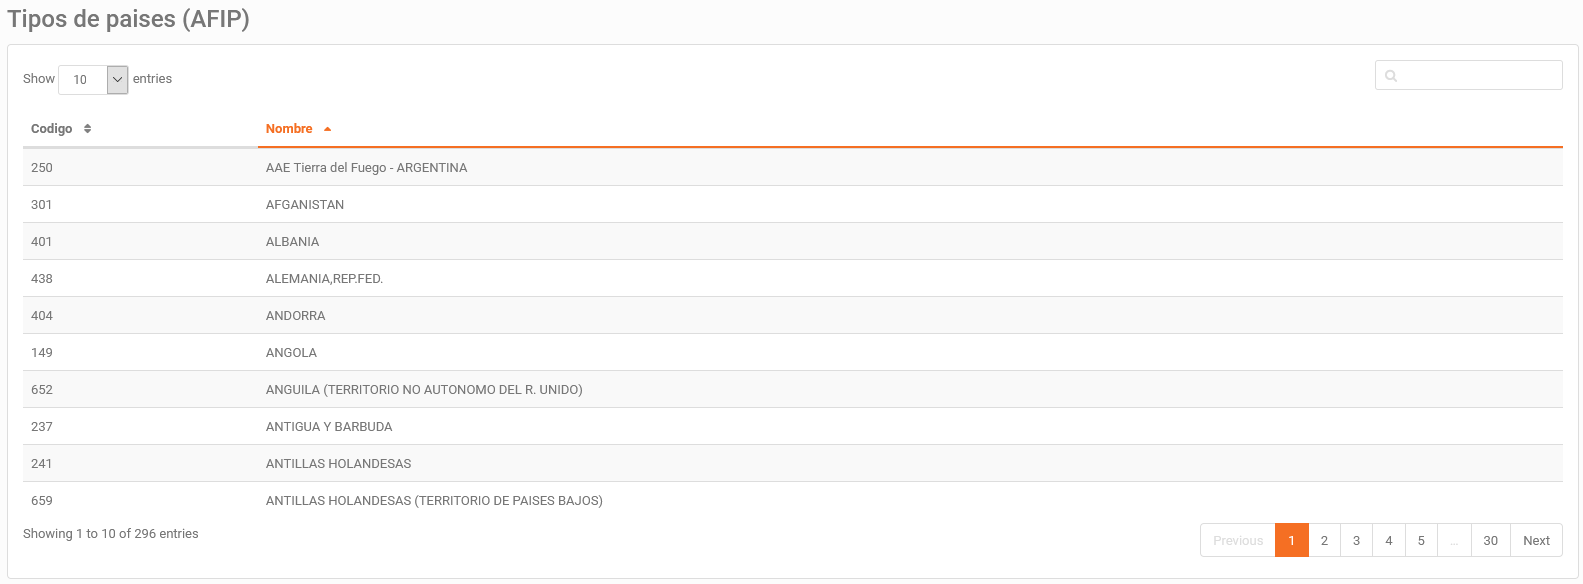Image resolution: width=1583 pixels, height=584 pixels.
Task: Open pagination page 5
Action: 1421,540
